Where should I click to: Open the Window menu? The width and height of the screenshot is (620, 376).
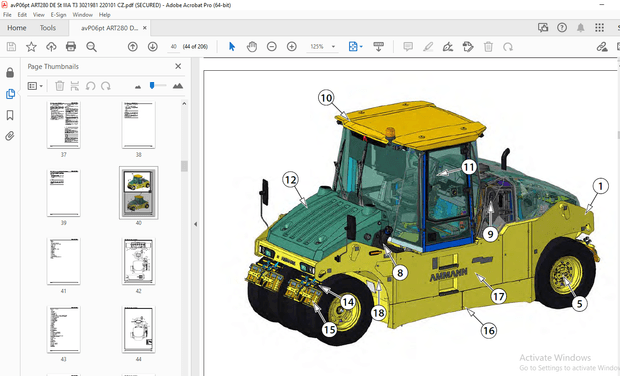pos(82,15)
